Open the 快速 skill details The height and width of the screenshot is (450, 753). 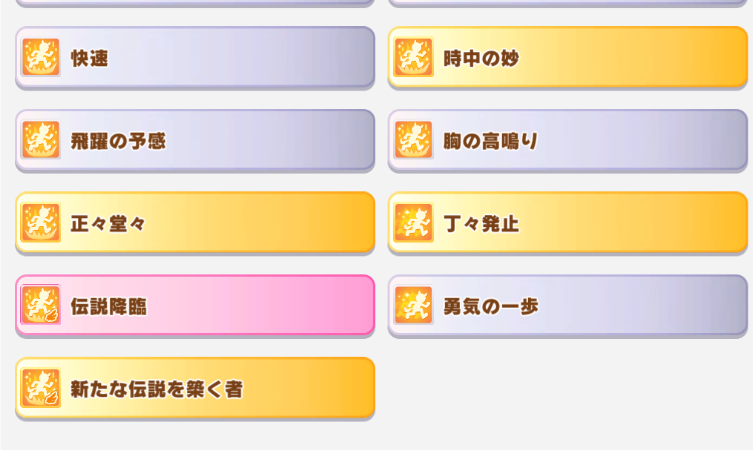point(195,58)
